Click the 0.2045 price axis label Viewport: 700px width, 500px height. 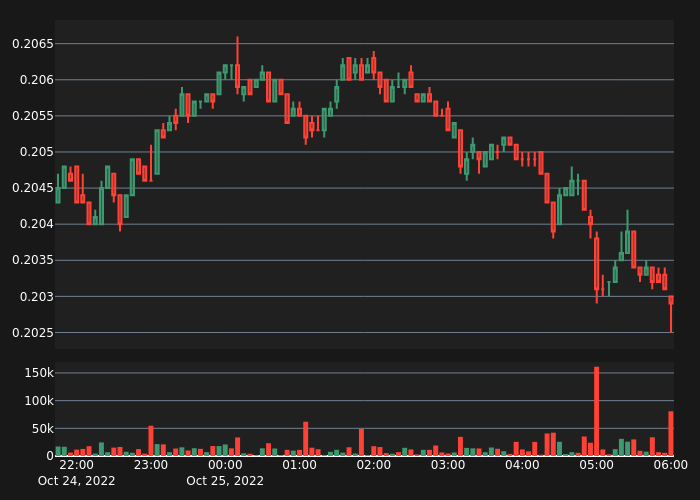click(x=33, y=188)
